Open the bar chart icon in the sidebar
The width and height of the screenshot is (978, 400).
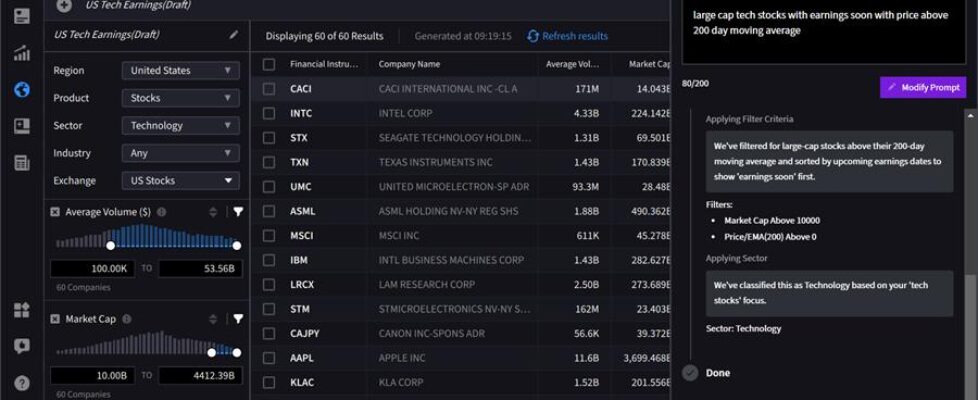click(22, 53)
